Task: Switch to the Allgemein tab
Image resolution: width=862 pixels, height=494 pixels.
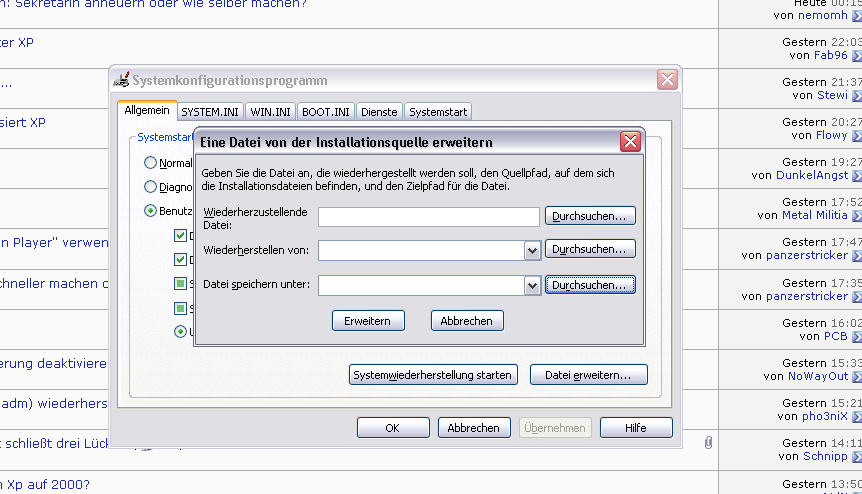Action: point(147,110)
